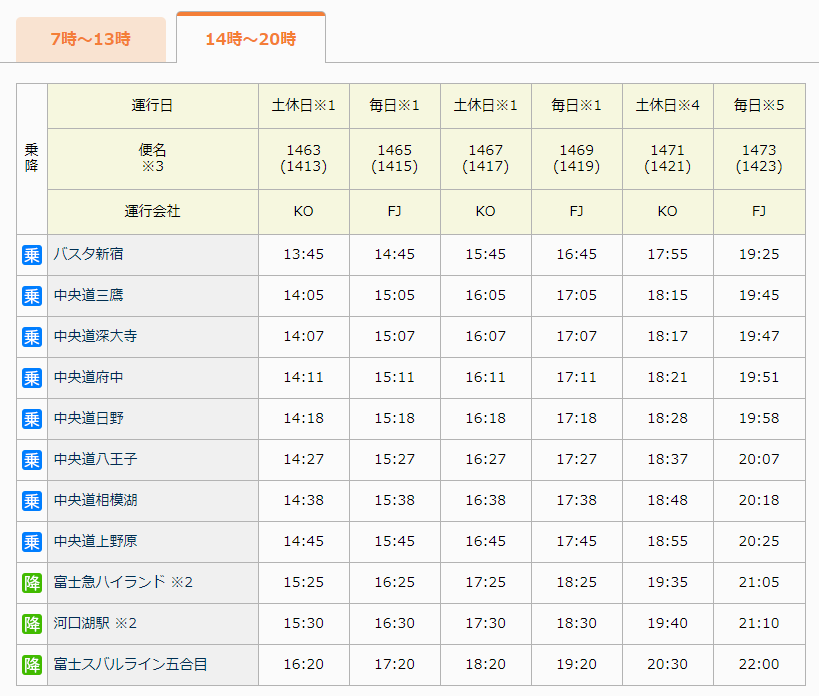The width and height of the screenshot is (819, 696).
Task: Click the 19:25 バスタ新宿 departure time
Action: tap(759, 255)
